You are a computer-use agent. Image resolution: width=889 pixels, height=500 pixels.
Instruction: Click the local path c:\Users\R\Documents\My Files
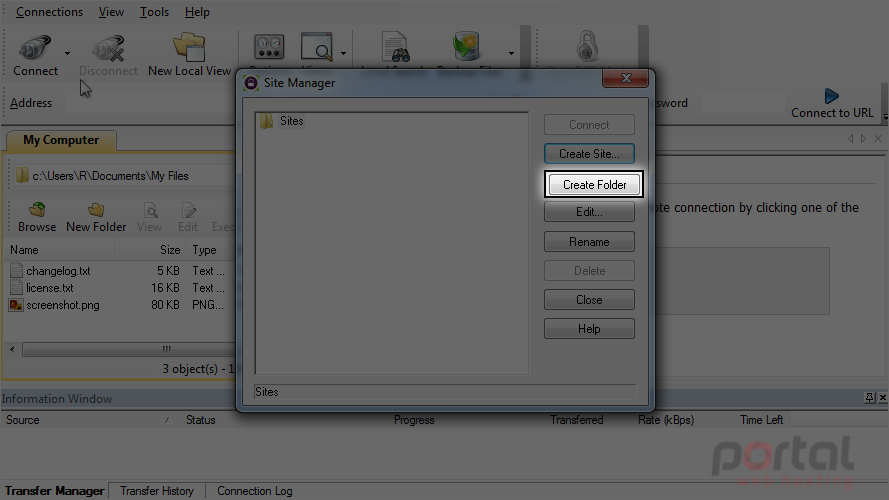point(110,176)
